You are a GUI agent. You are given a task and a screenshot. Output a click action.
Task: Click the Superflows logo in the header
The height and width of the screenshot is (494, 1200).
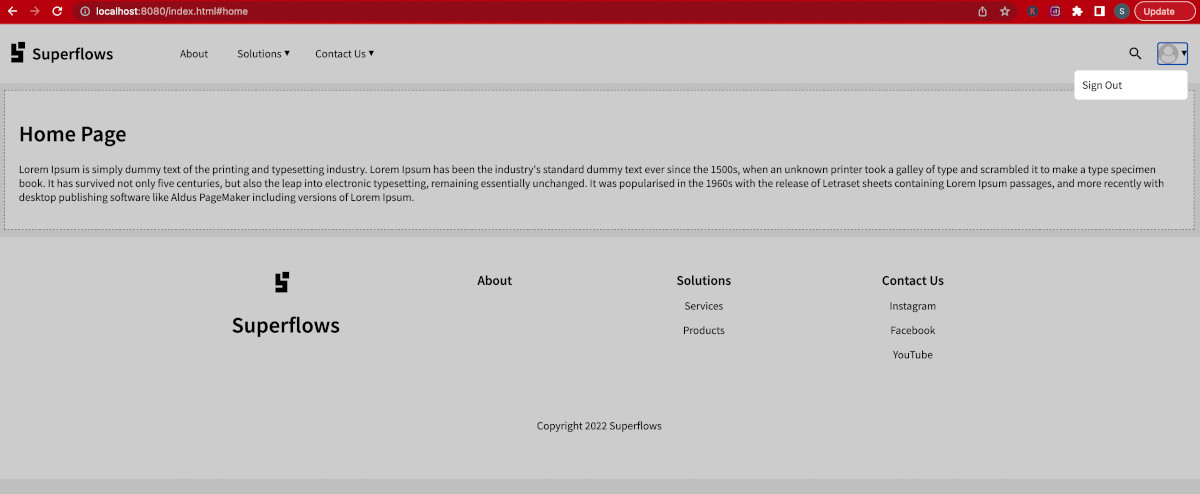coord(62,53)
